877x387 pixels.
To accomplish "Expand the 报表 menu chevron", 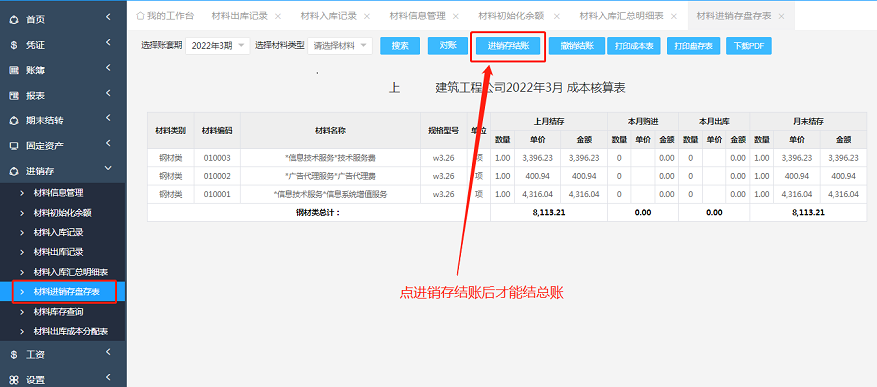I will point(108,93).
